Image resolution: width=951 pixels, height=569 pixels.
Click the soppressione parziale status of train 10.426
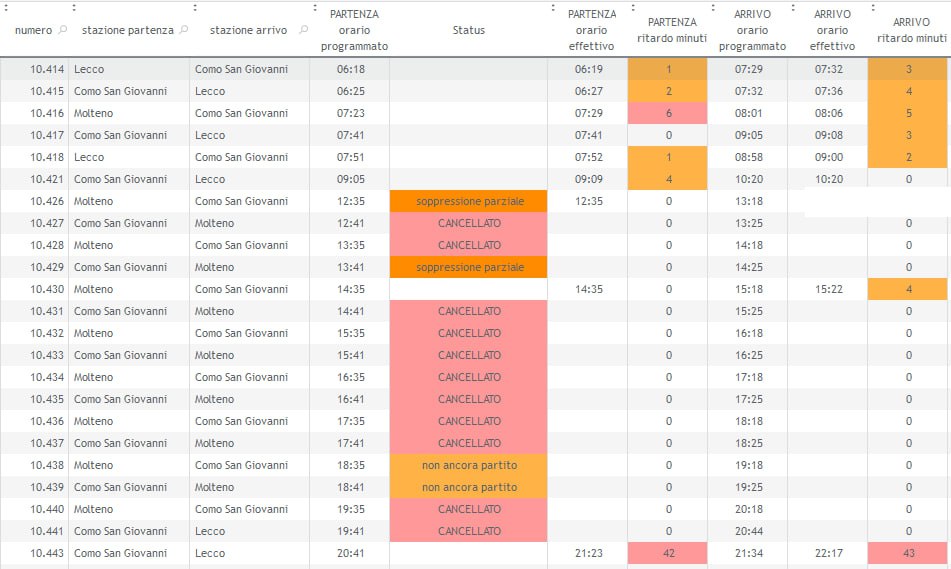469,201
